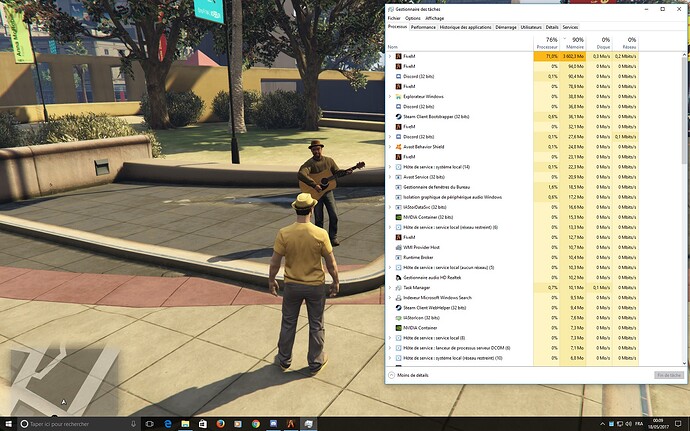This screenshot has height=431, width=690.
Task: Open the volume control in system tray
Action: coord(628,424)
